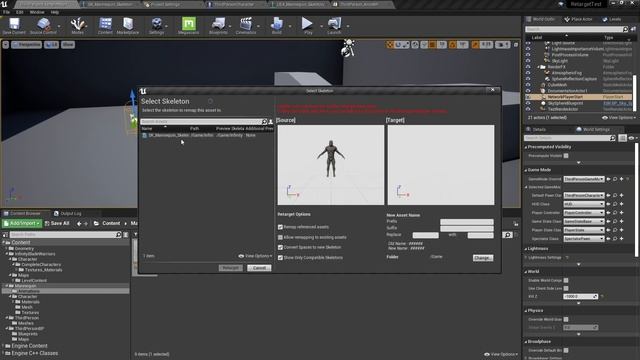Image resolution: width=640 pixels, height=360 pixels.
Task: Open the Modes toolbar button
Action: coord(78,25)
